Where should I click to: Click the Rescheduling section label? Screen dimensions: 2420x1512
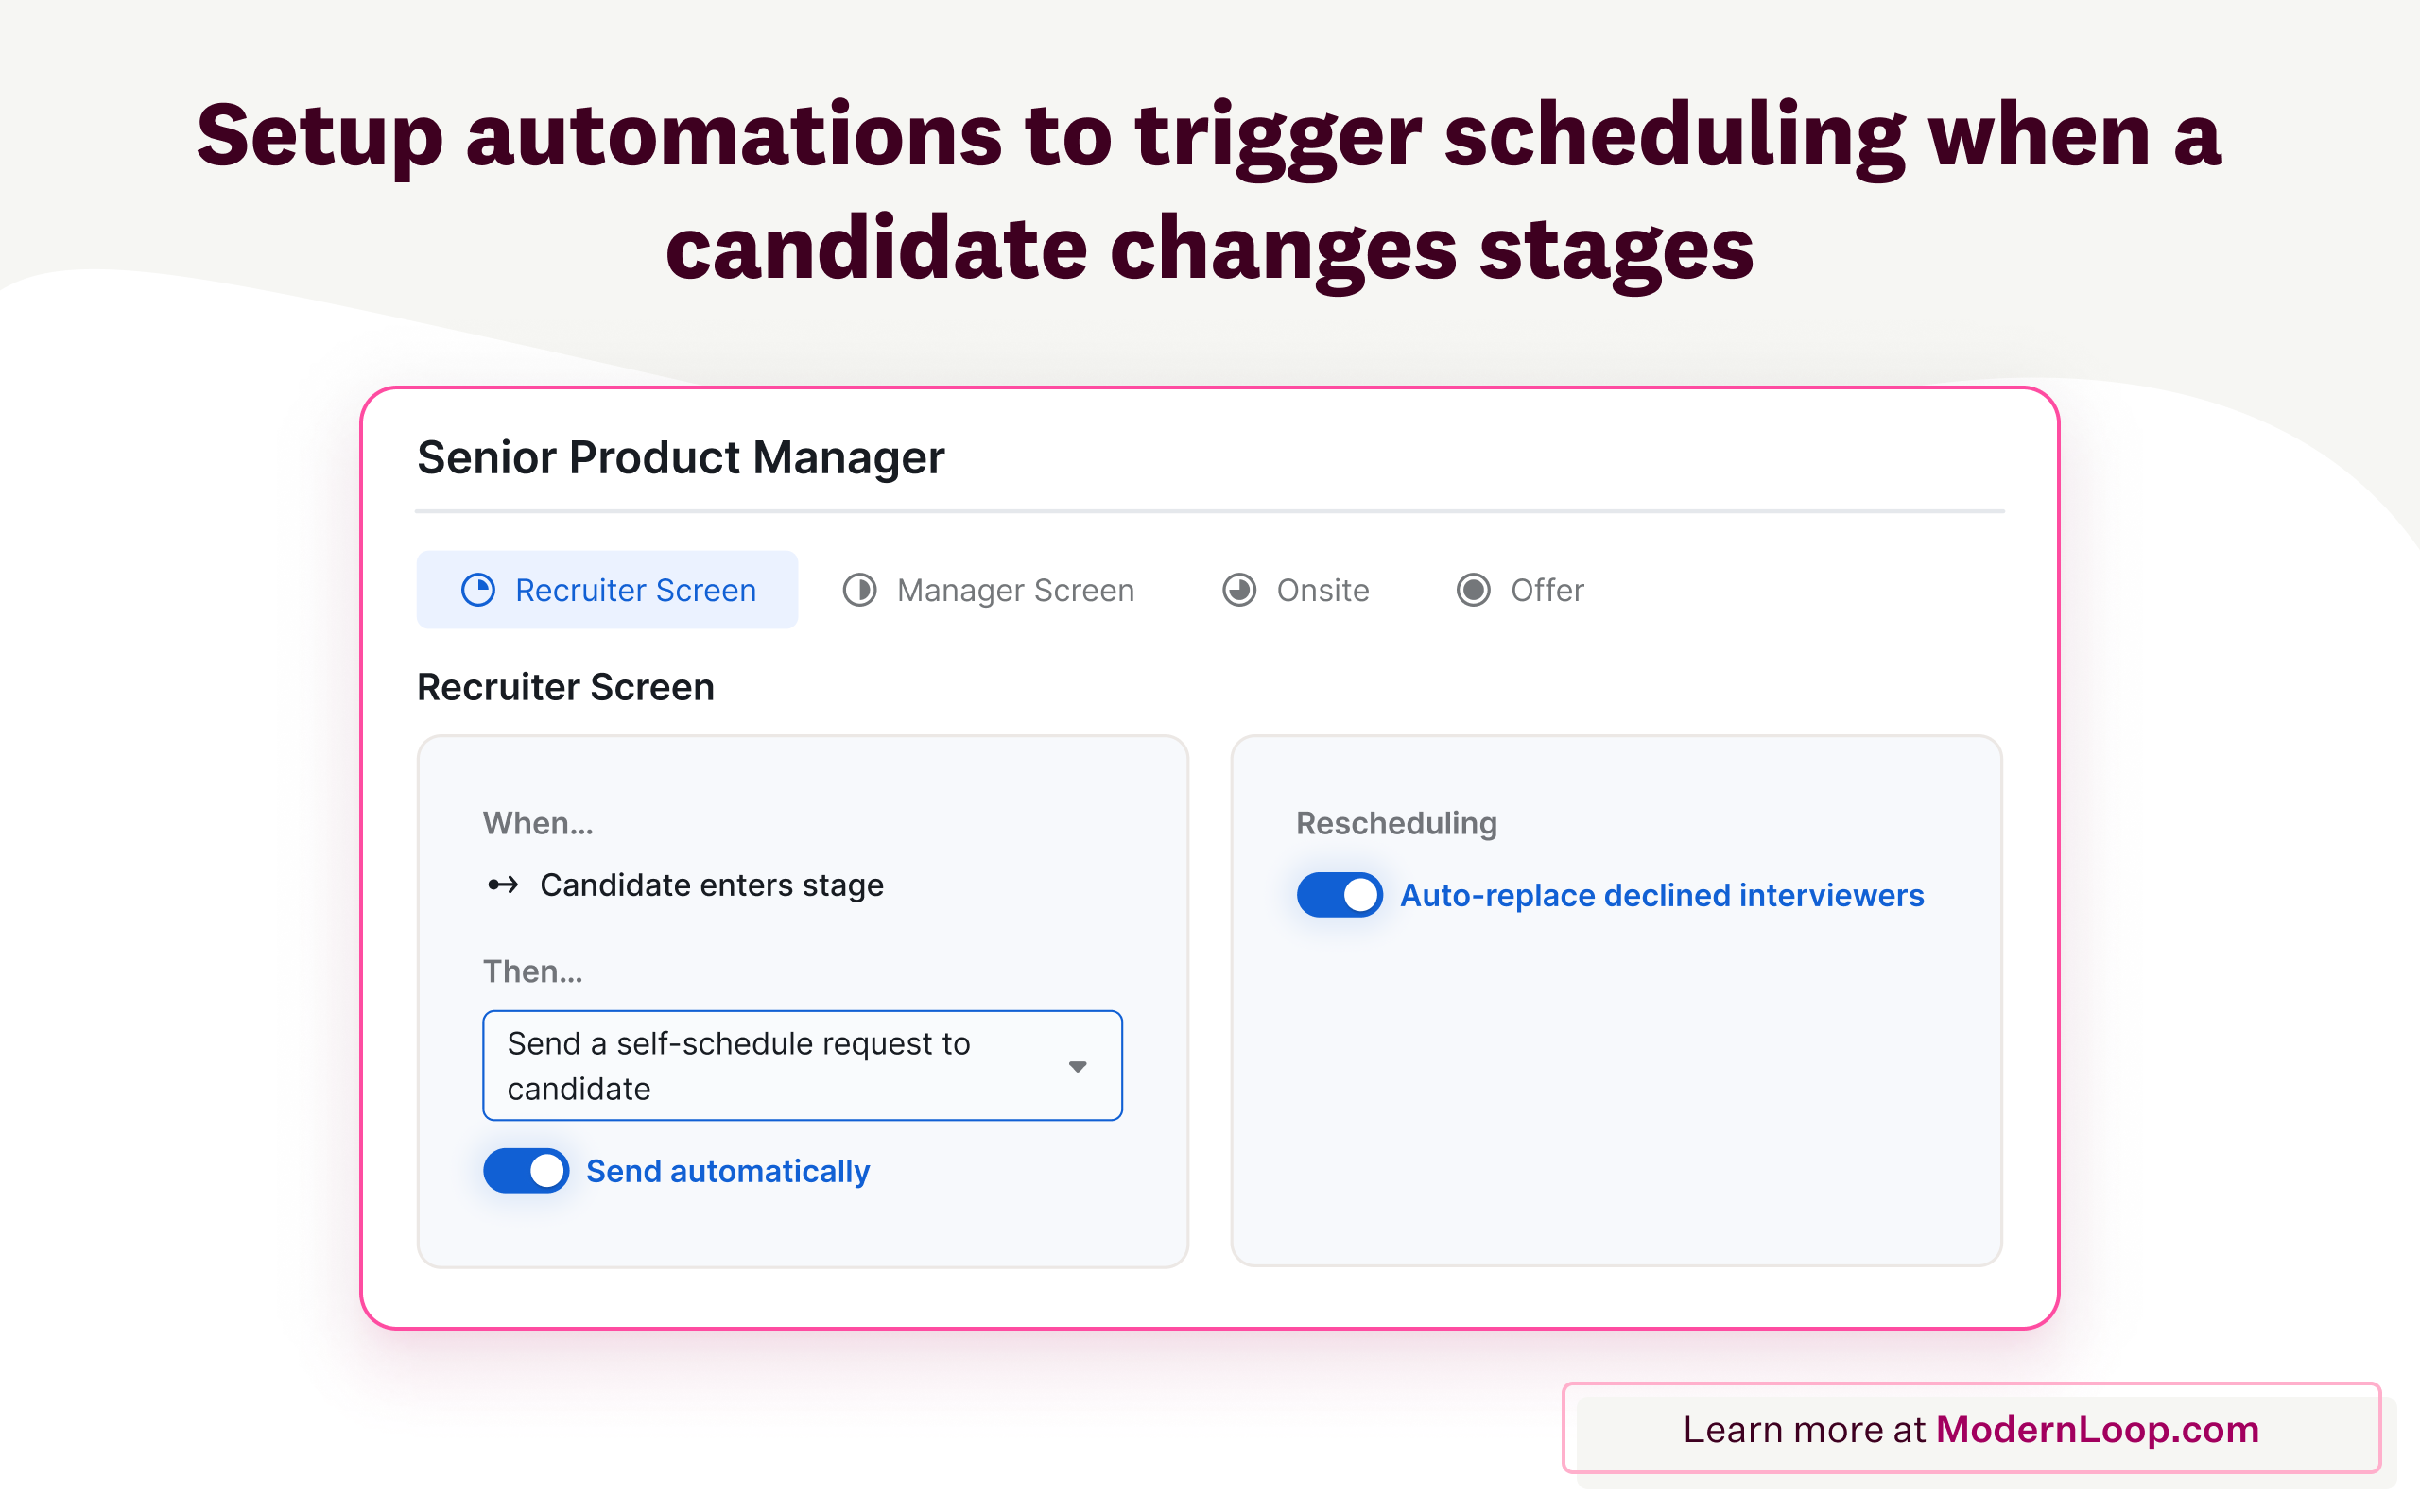click(1396, 823)
